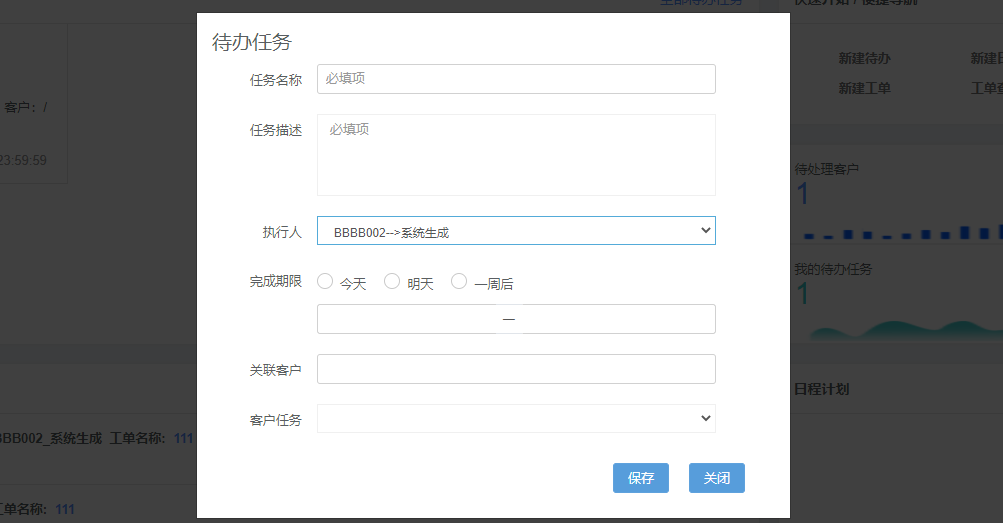Select the 今天 radio button

coord(325,281)
